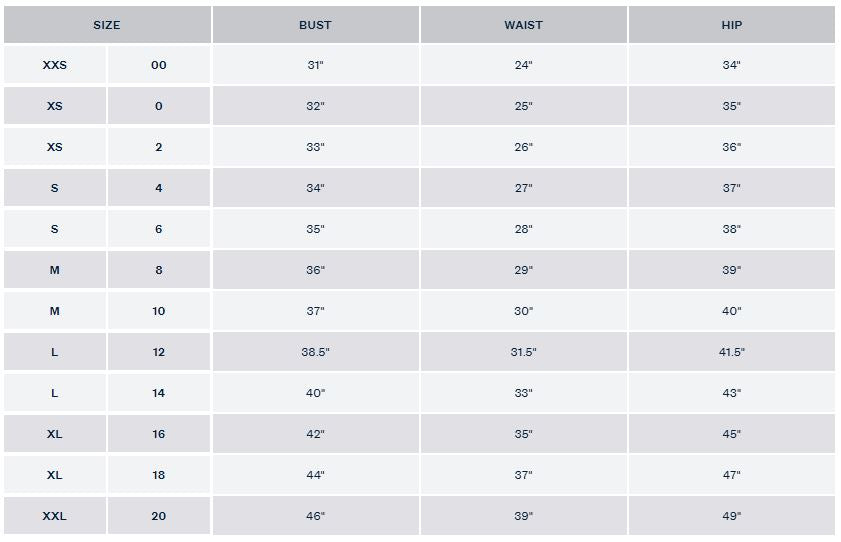Click the BUST column header
Viewport: 841px width, 542px height.
(315, 25)
